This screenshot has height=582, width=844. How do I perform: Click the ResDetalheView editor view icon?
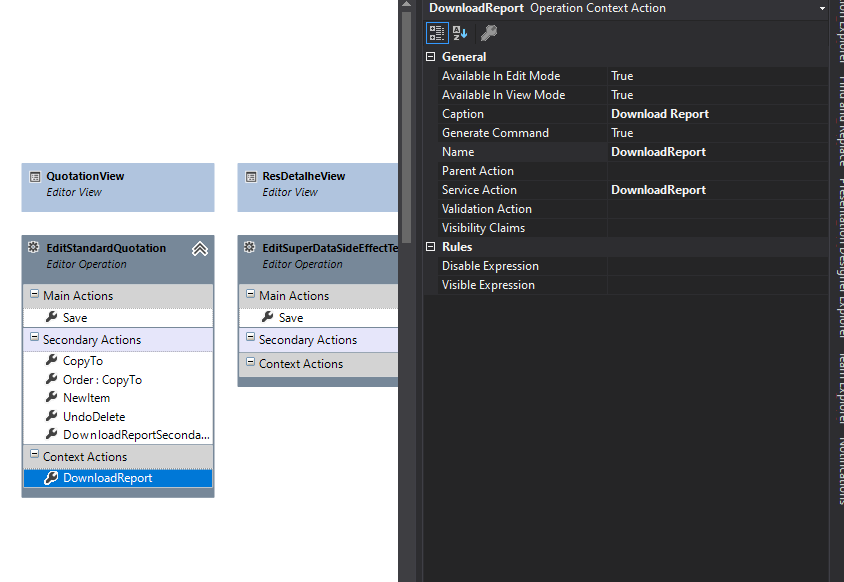coord(251,177)
